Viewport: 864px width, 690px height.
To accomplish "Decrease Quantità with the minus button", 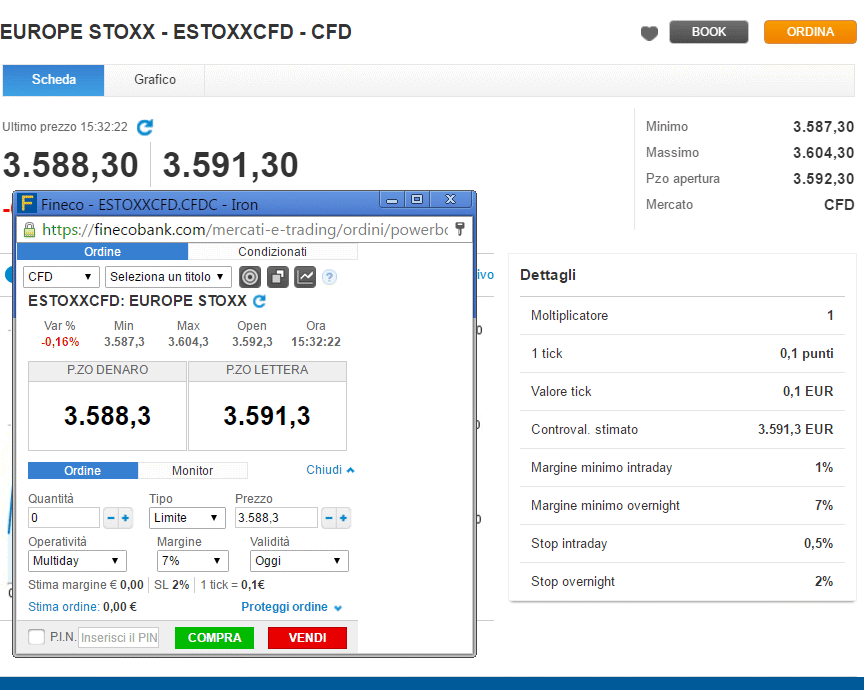I will 111,518.
